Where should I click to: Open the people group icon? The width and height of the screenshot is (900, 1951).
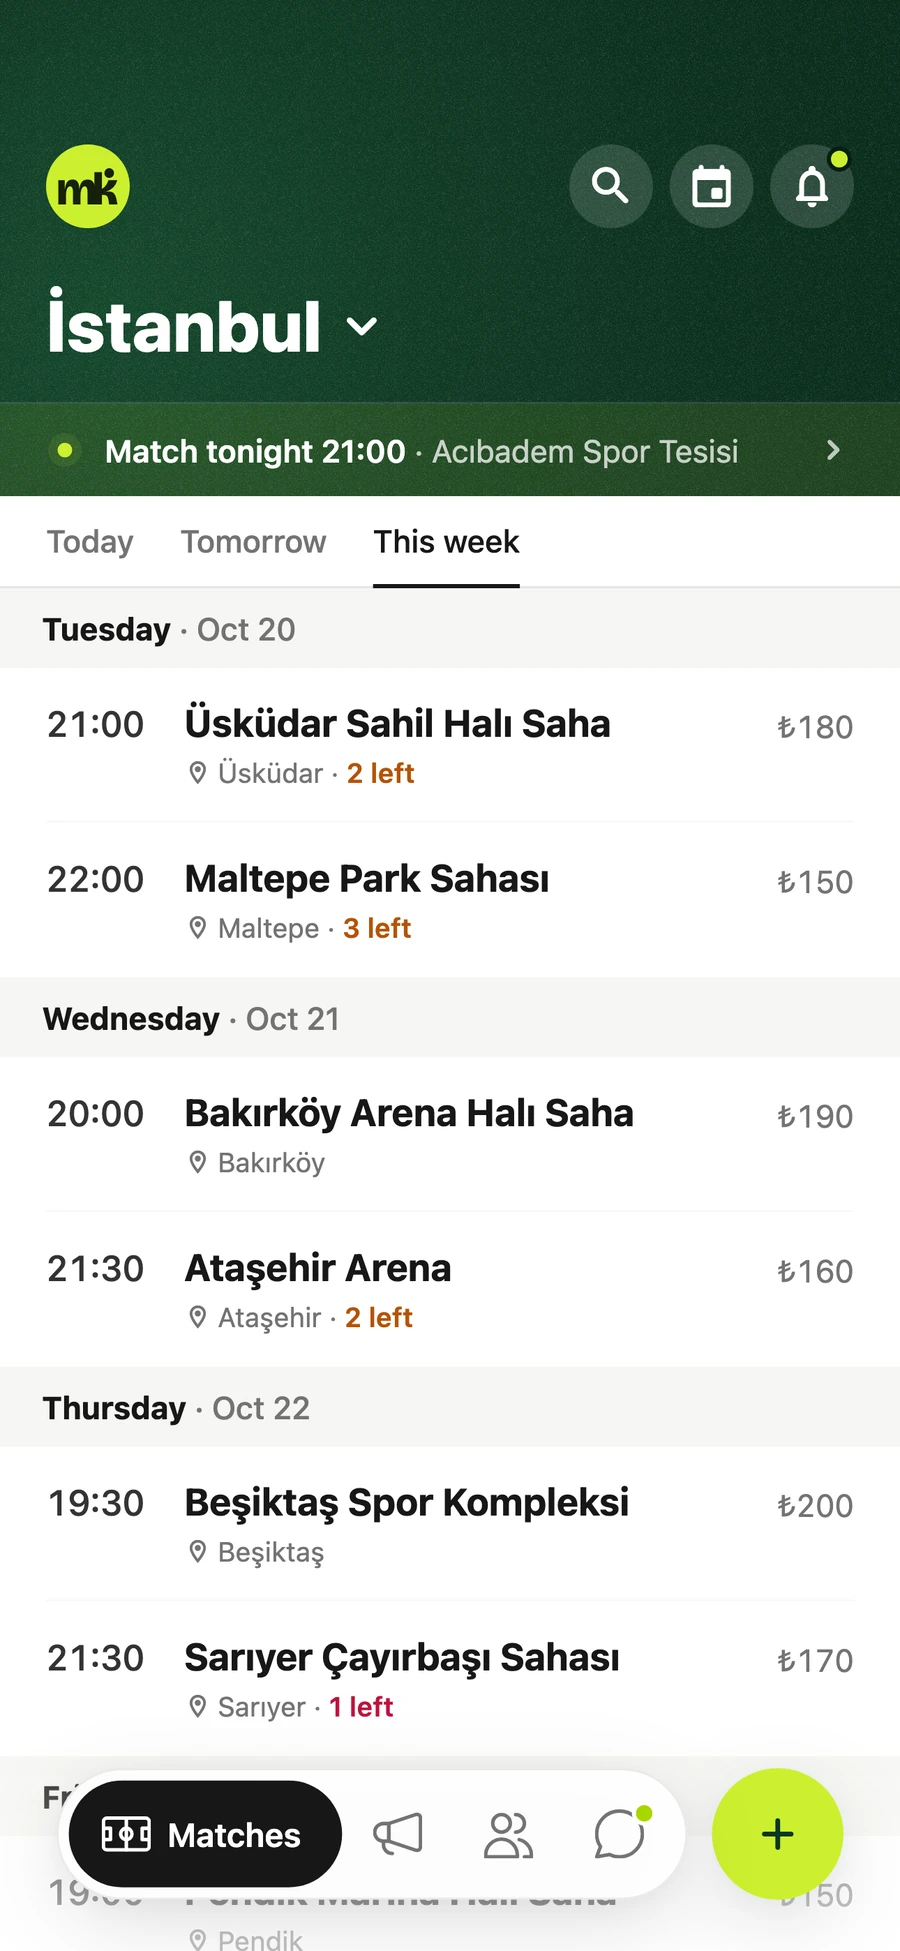click(x=509, y=1834)
